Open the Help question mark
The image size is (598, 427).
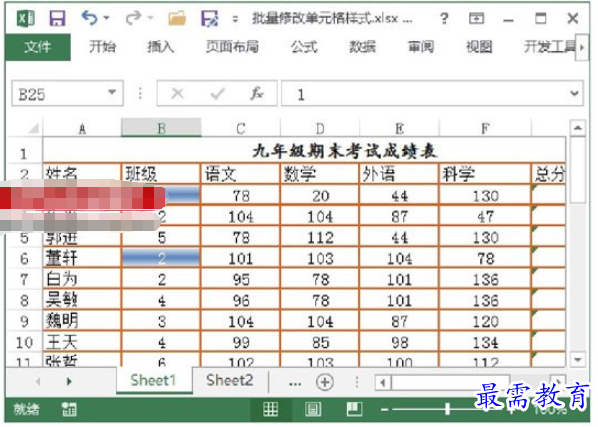pyautogui.click(x=444, y=18)
